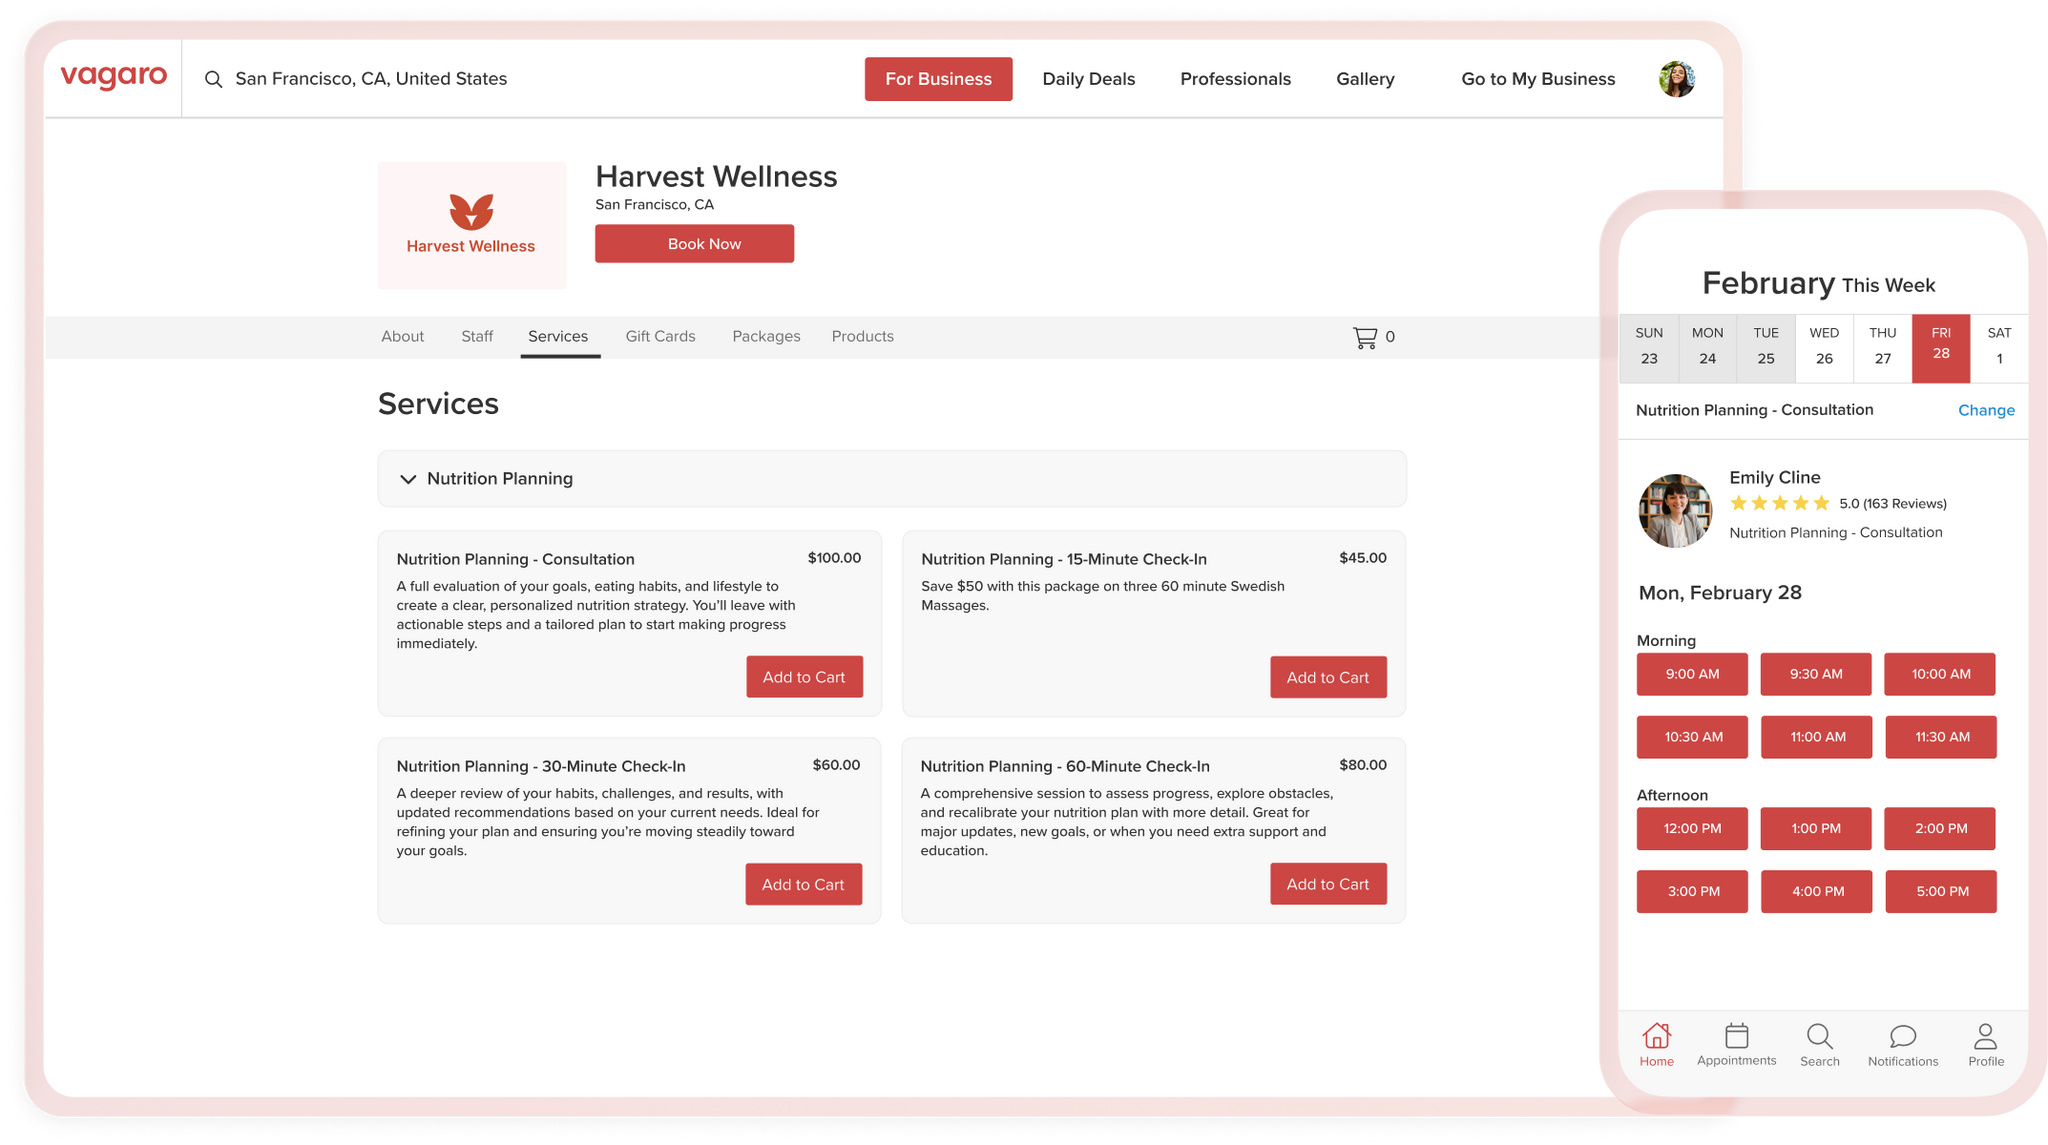Choose the 10:30 AM time slot

point(1692,737)
